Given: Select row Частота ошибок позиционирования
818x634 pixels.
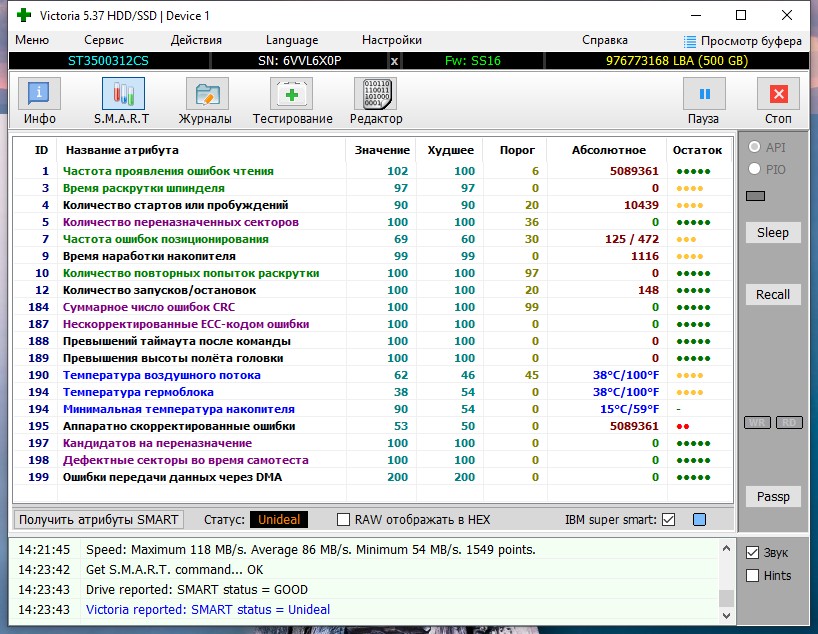Looking at the screenshot, I should click(372, 239).
